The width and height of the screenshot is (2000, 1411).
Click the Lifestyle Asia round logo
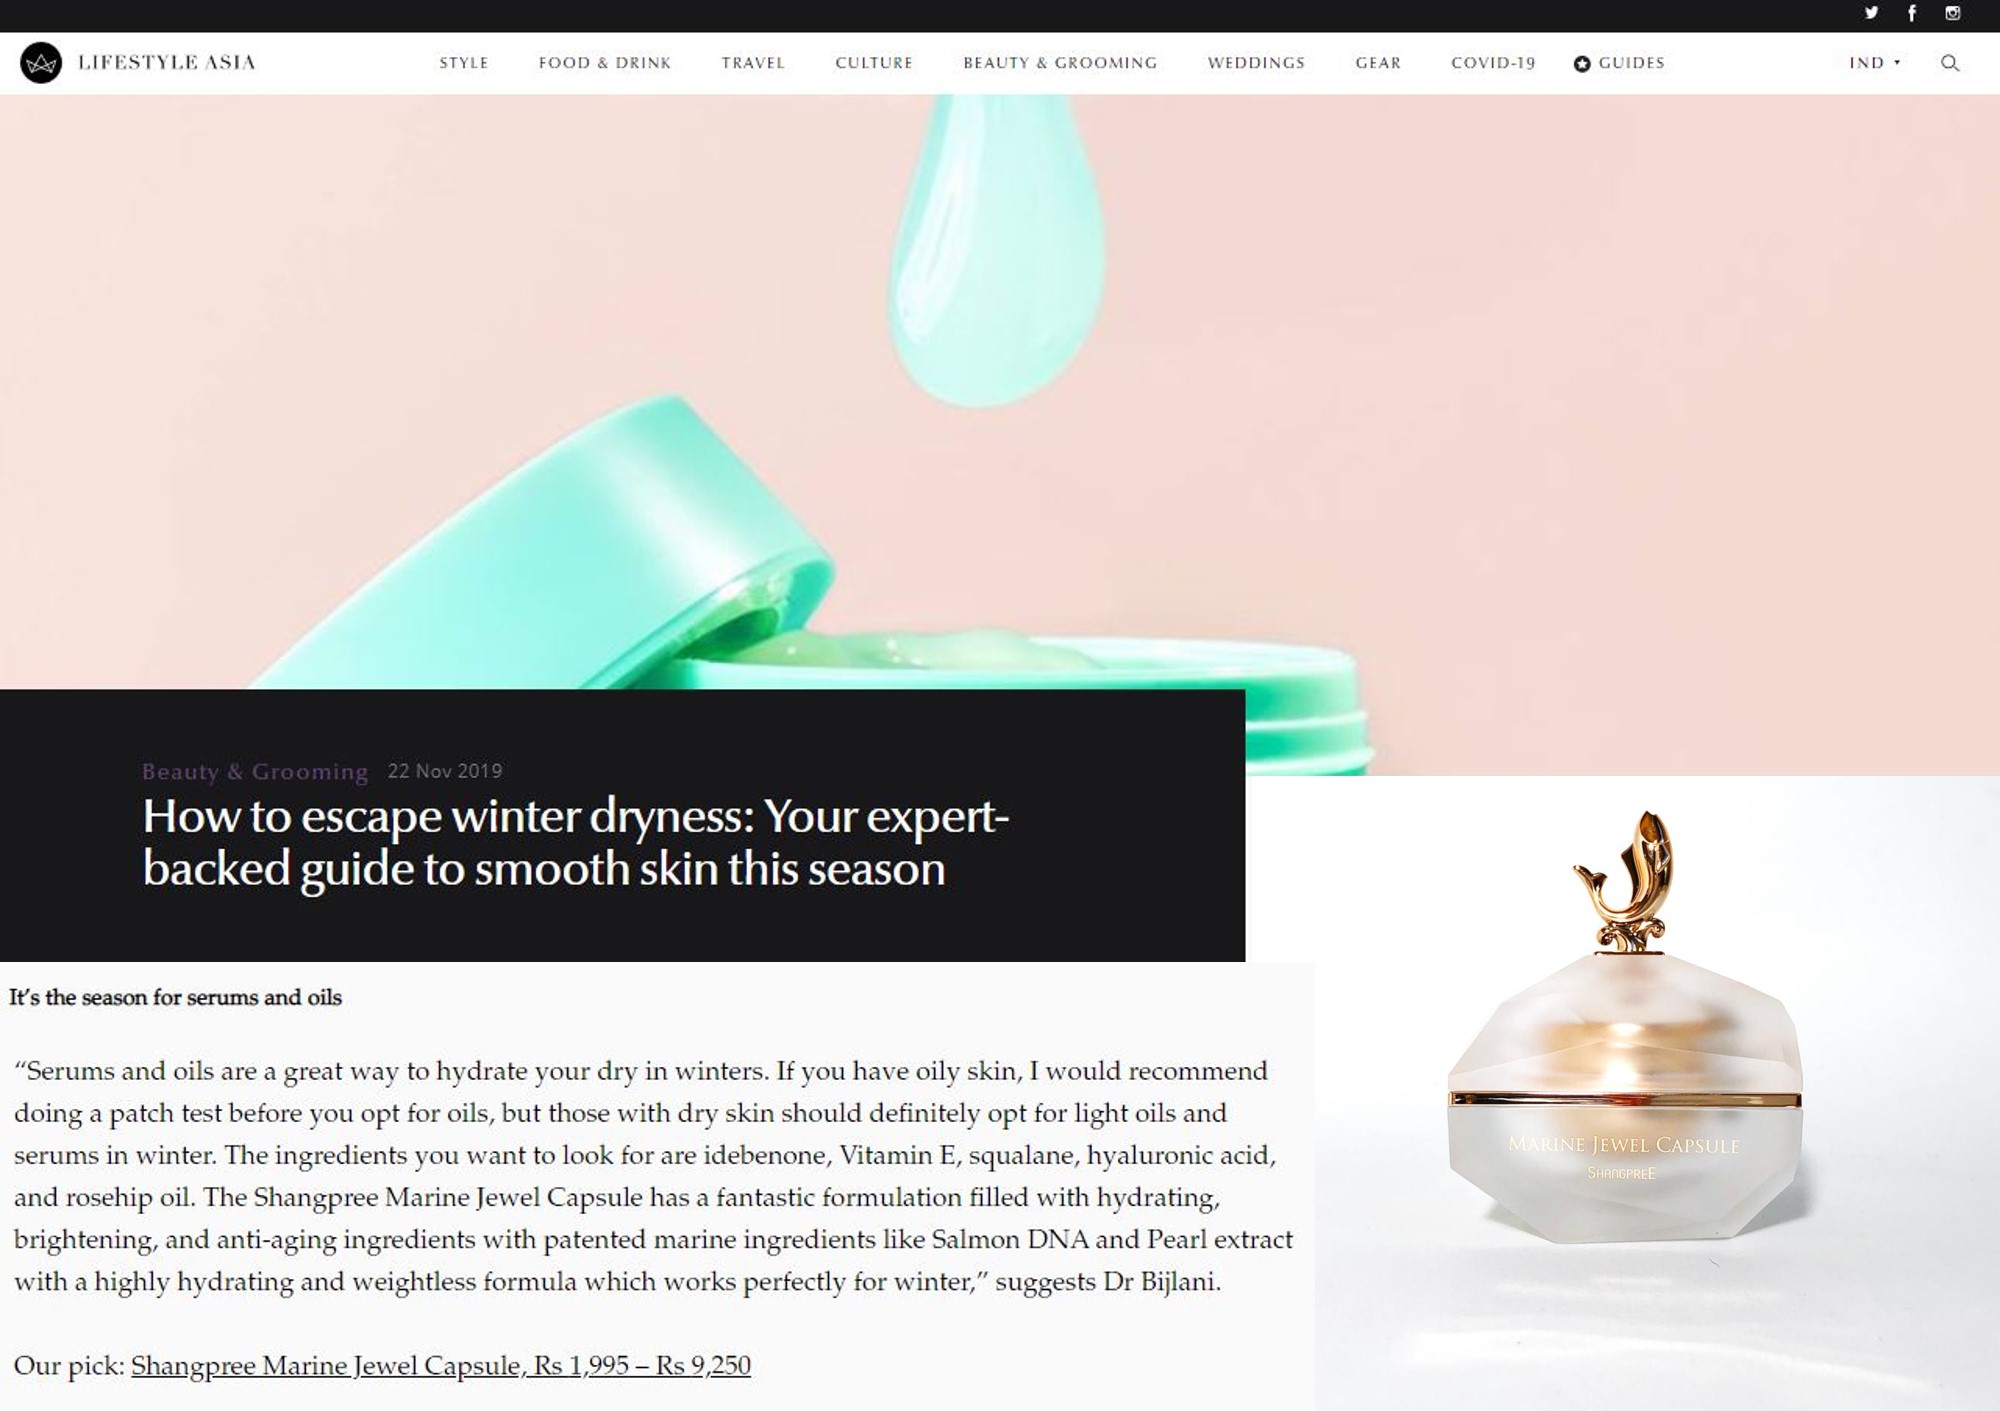point(41,63)
